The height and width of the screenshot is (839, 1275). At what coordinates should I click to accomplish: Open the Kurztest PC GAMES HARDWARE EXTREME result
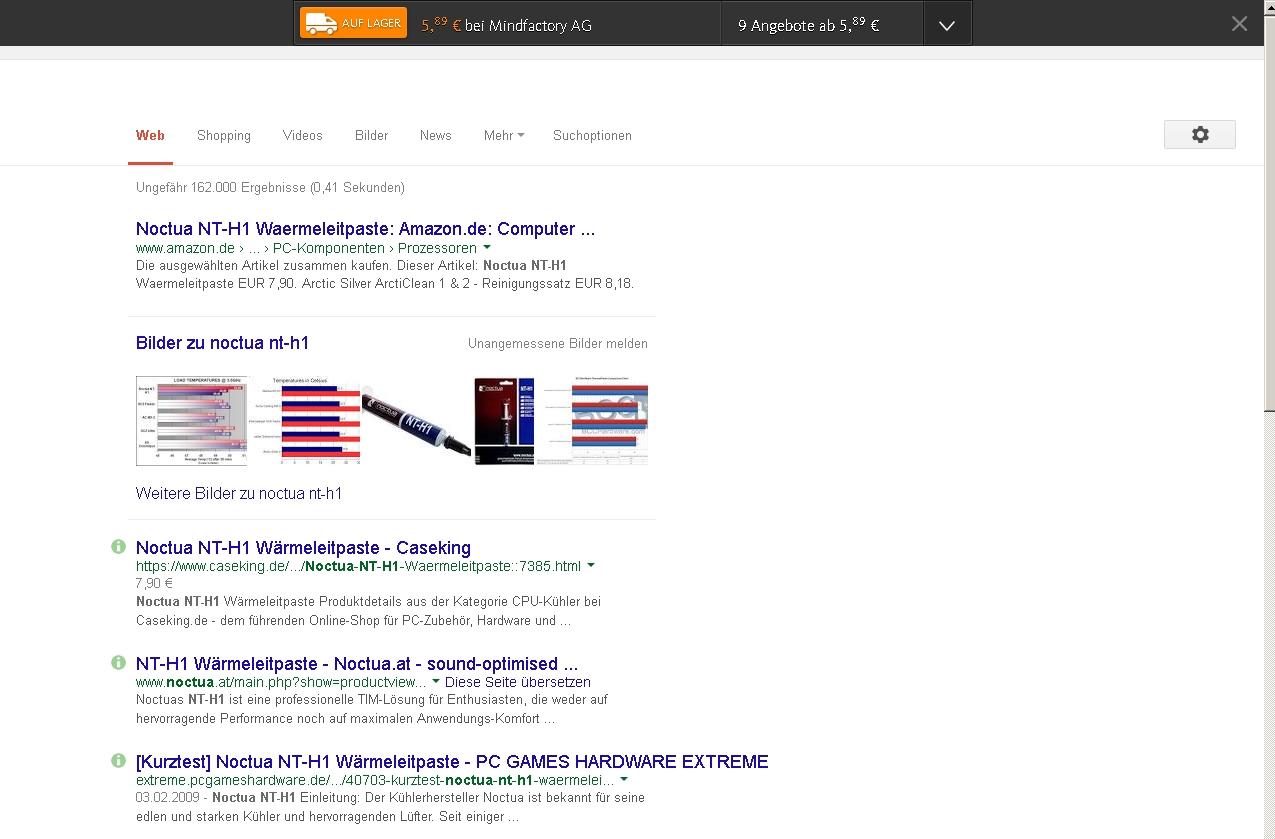pos(452,762)
